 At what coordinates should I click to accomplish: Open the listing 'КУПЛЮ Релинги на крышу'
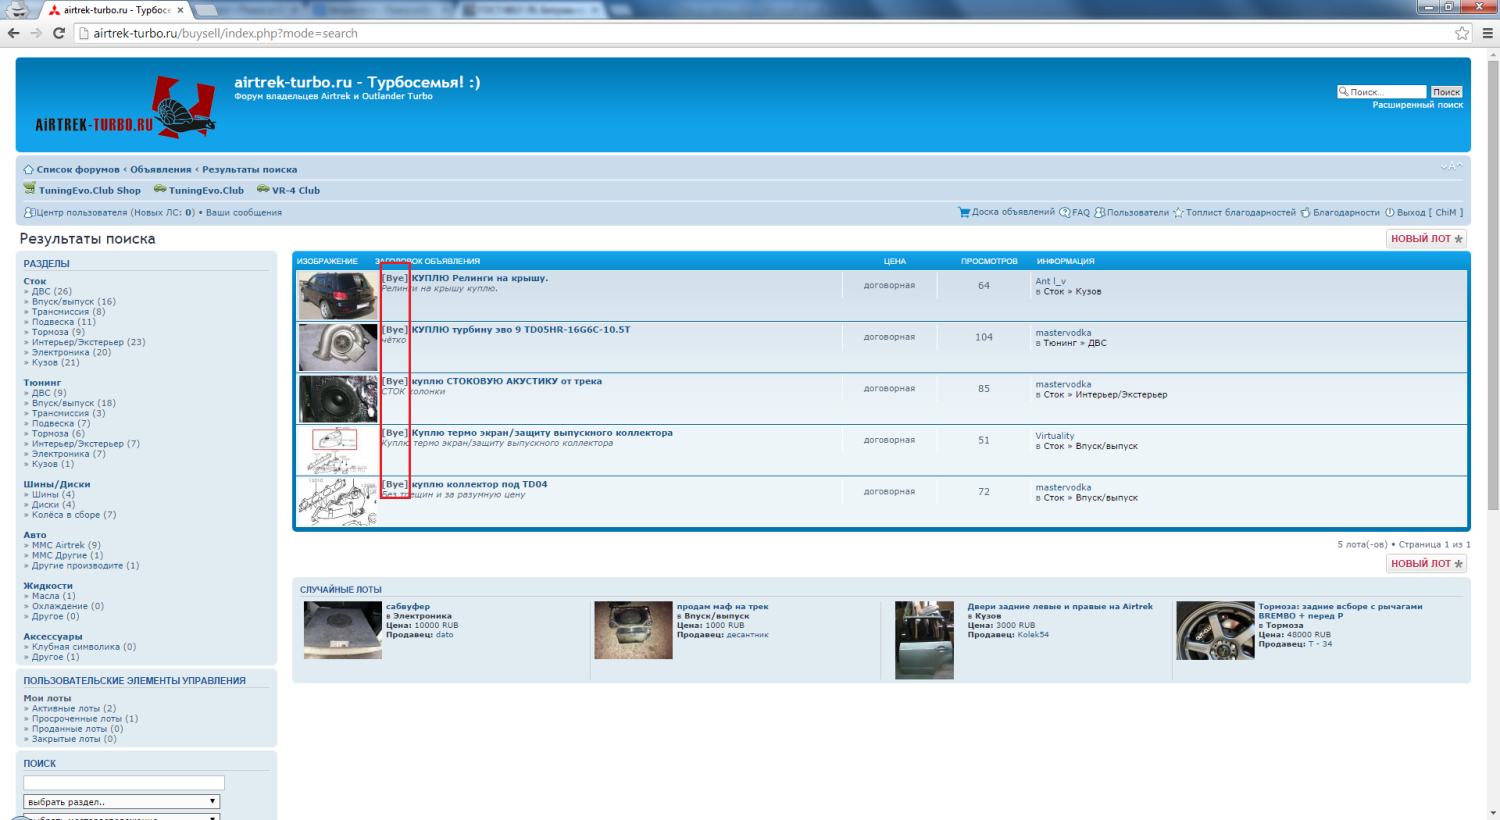tap(479, 278)
